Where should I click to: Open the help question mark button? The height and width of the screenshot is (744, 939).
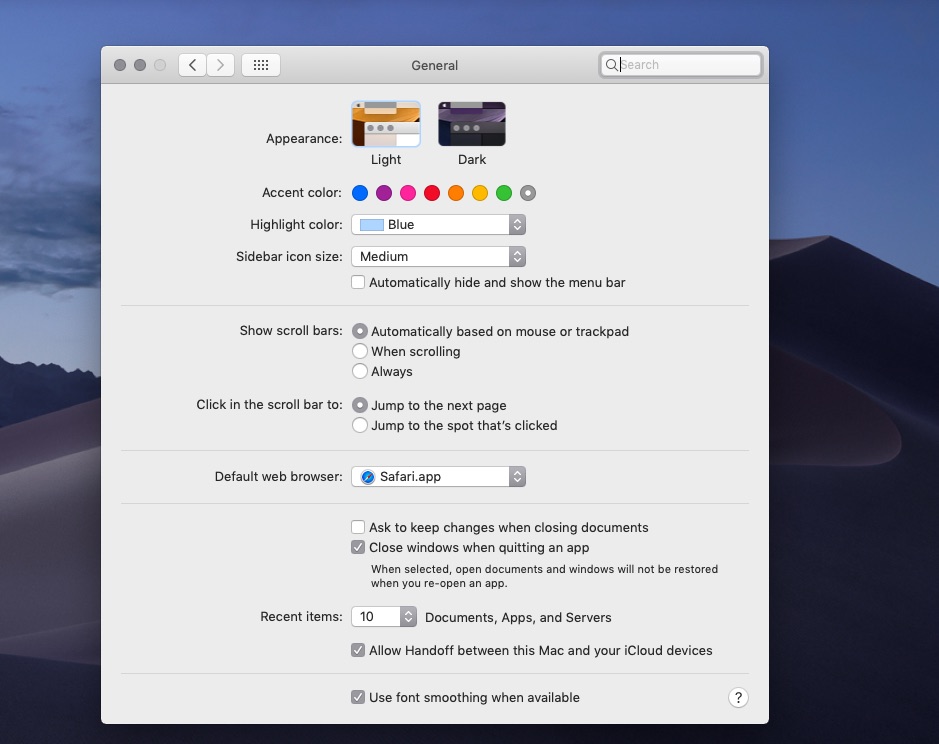coord(738,698)
